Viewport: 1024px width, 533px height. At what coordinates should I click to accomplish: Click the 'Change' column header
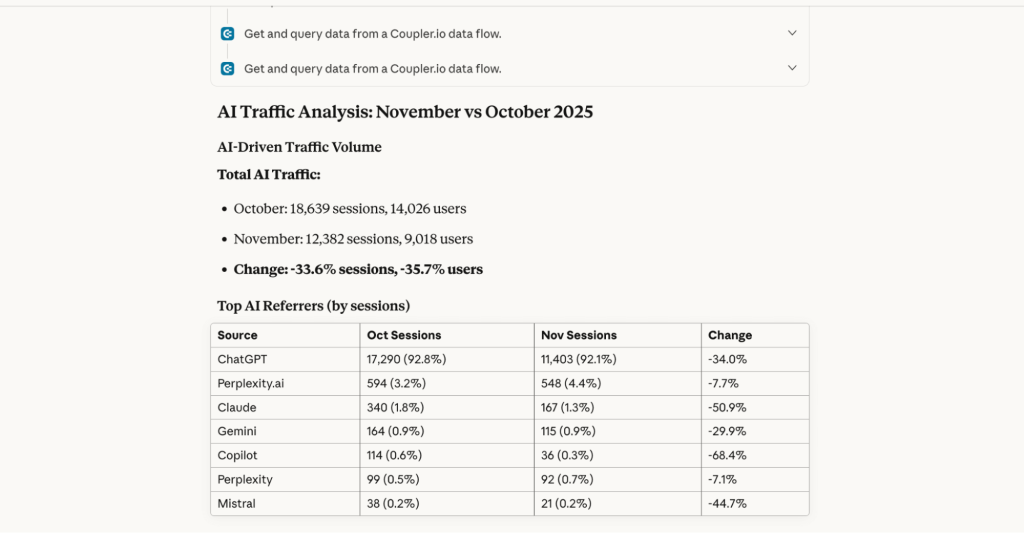(x=730, y=336)
